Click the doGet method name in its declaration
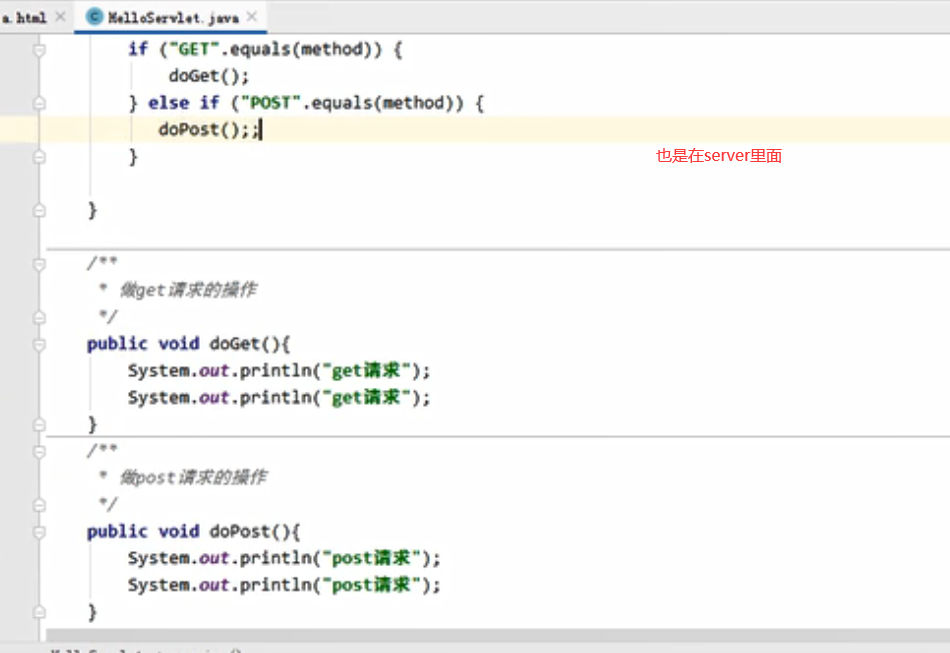The width and height of the screenshot is (950, 653). 234,344
